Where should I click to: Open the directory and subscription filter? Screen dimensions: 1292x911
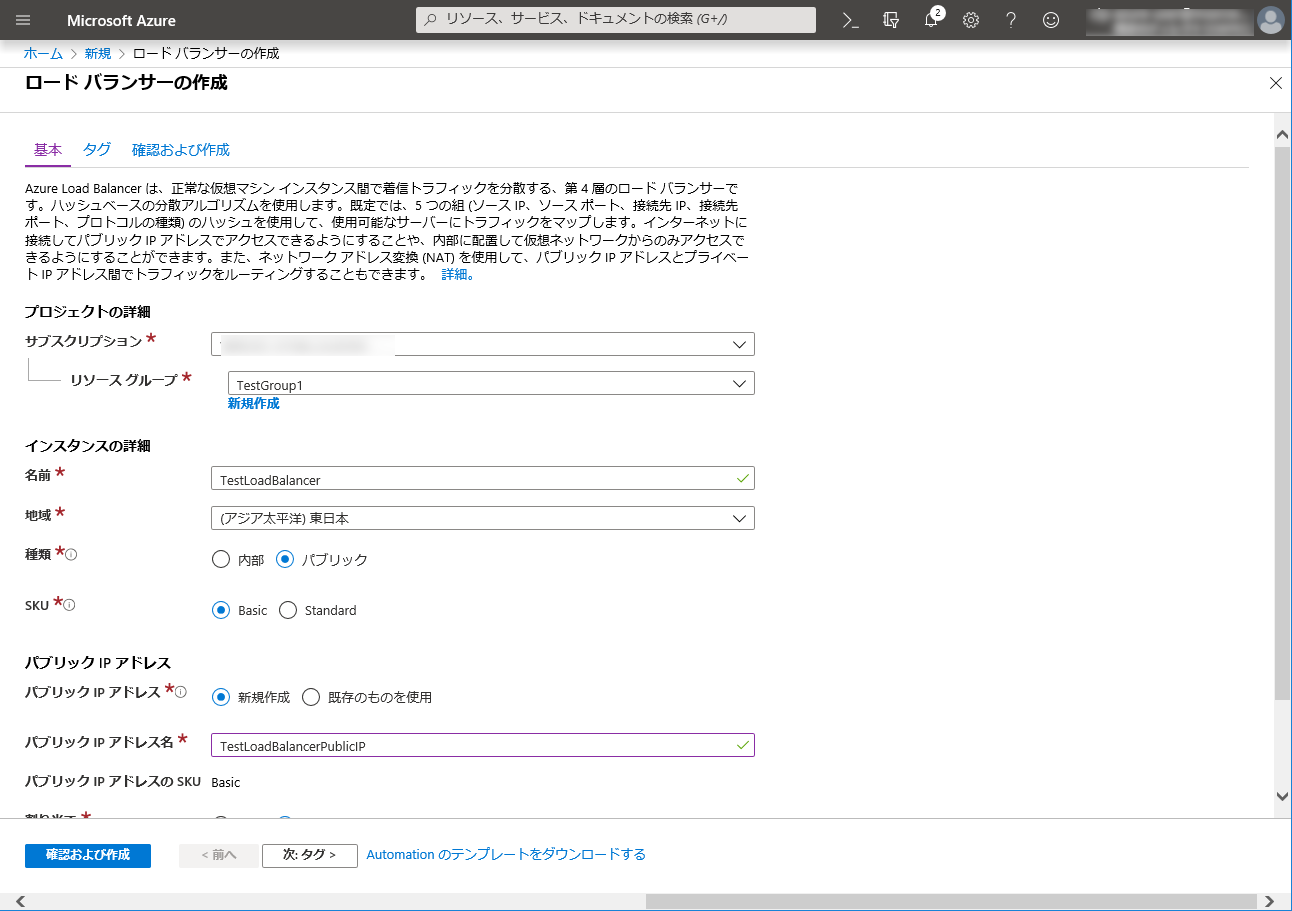(891, 20)
